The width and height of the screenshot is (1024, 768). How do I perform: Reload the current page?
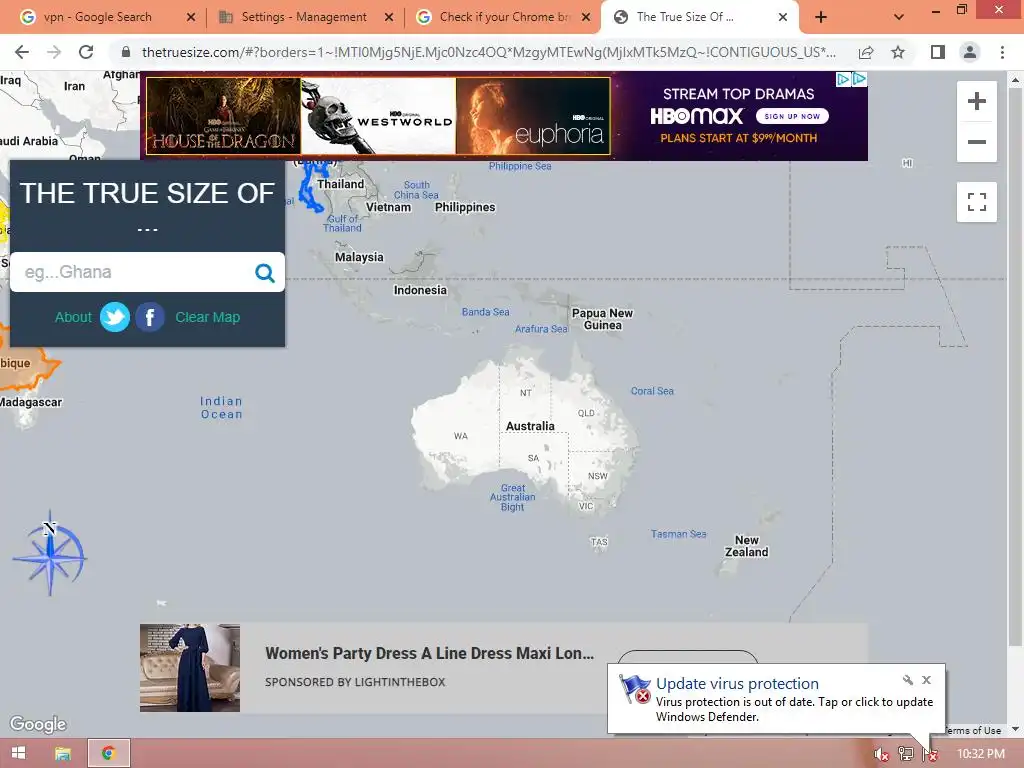tap(86, 52)
